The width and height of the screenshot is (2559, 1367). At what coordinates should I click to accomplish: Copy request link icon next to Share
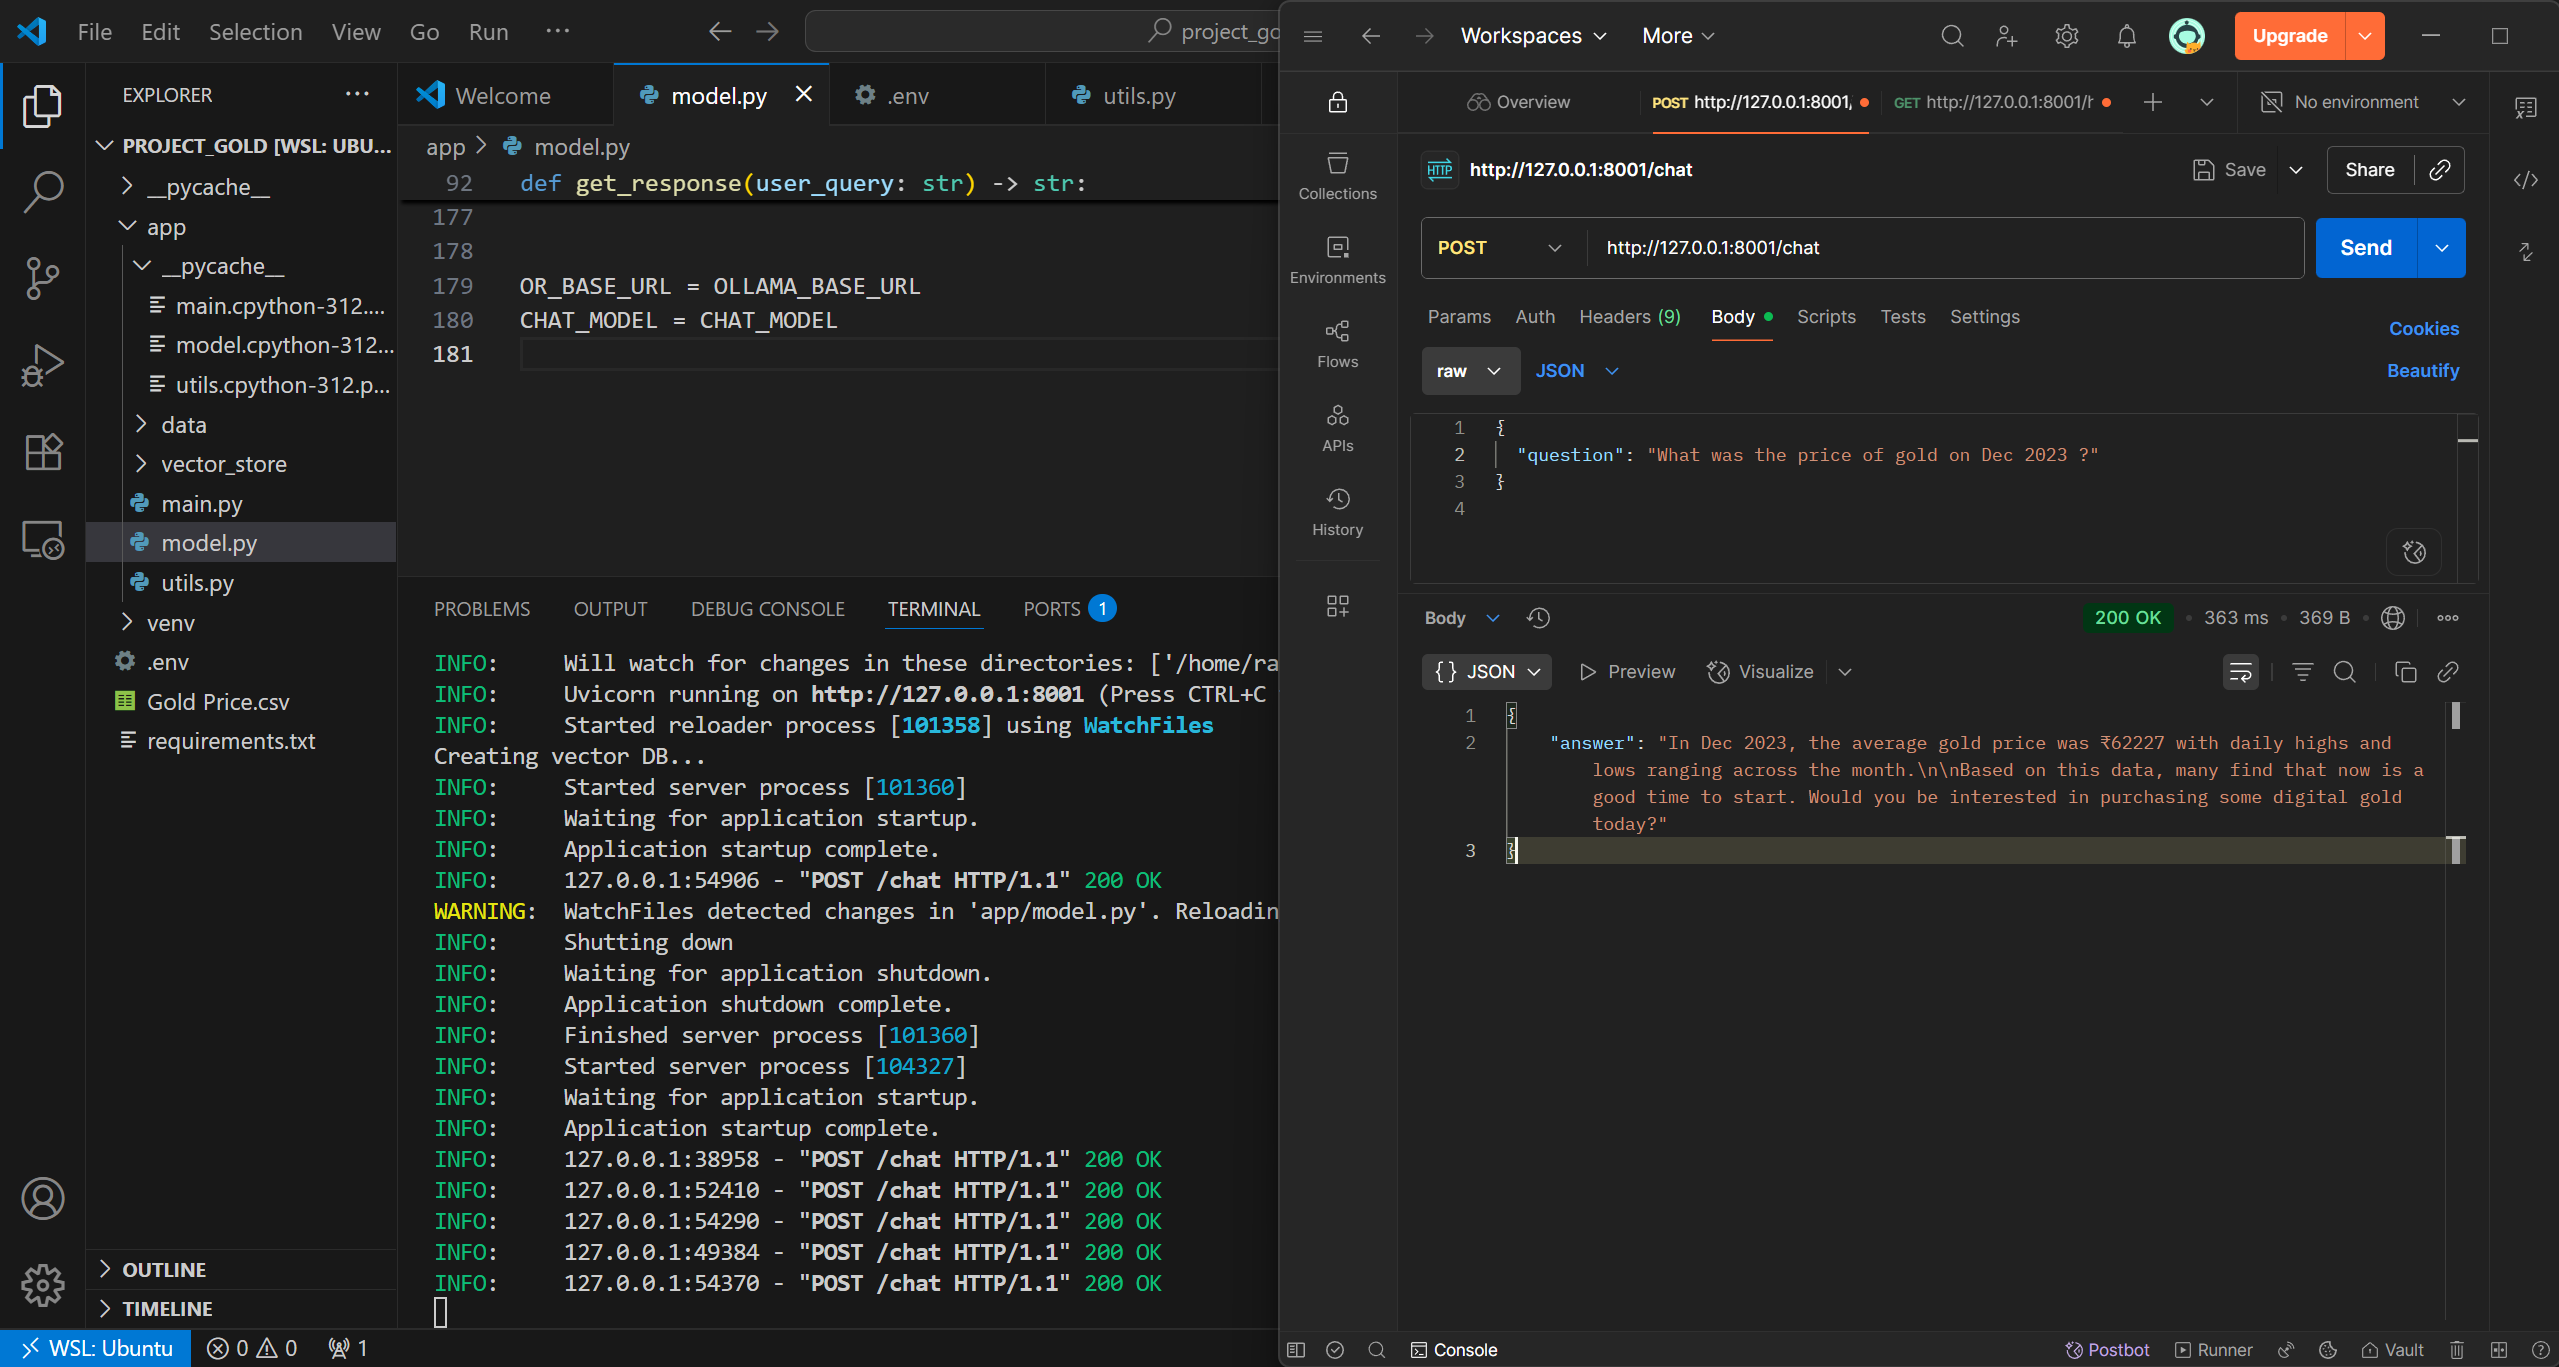(x=2439, y=170)
